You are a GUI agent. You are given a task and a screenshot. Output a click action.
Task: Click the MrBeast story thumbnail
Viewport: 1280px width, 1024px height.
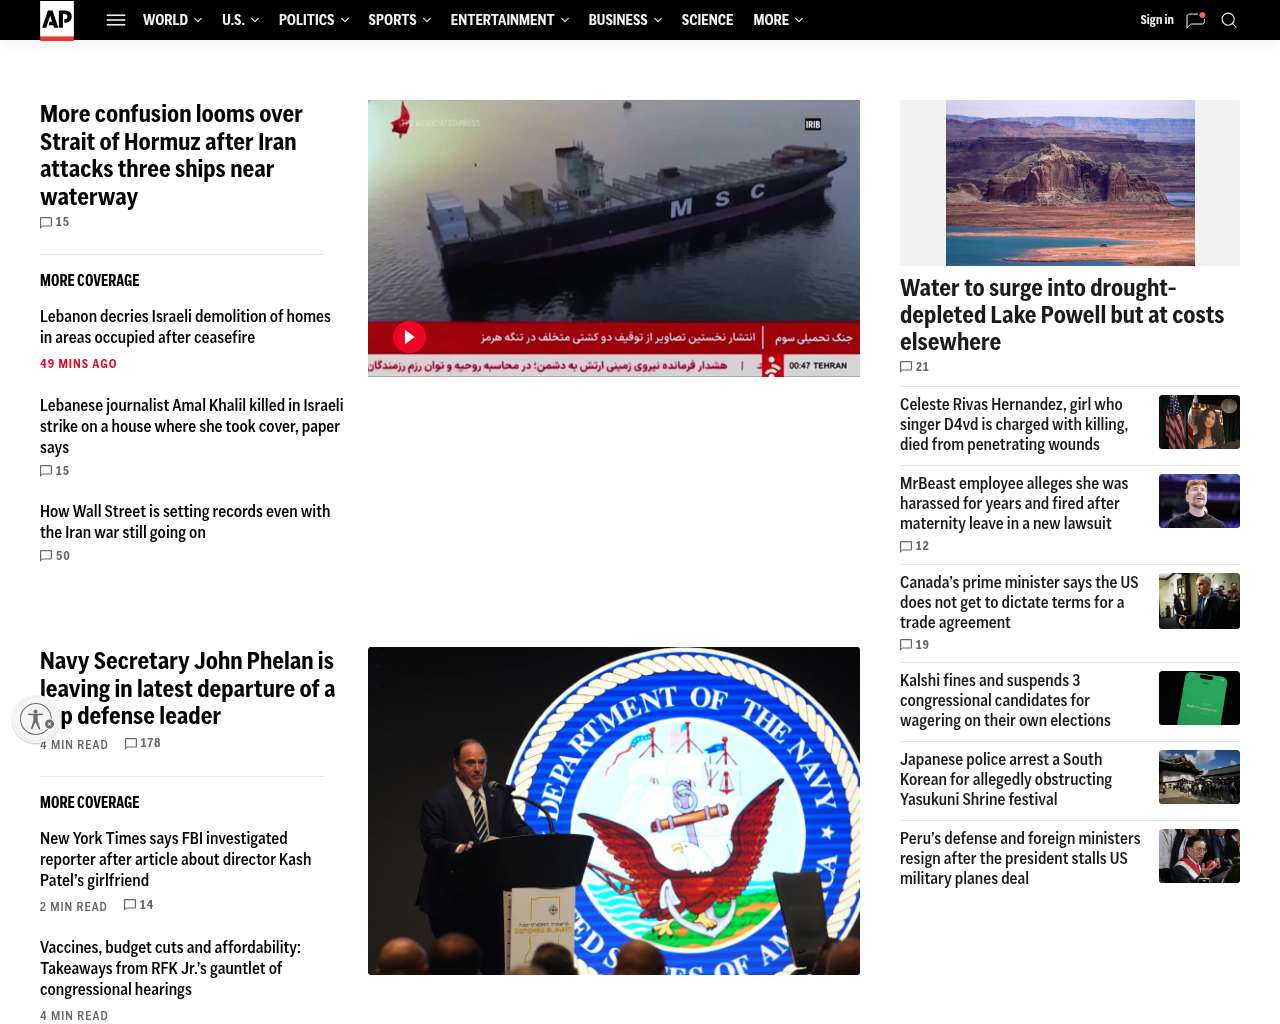click(x=1199, y=501)
